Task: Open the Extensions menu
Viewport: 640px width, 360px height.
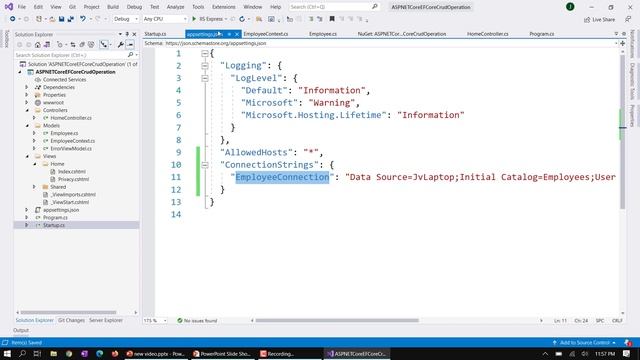Action: pos(224,7)
